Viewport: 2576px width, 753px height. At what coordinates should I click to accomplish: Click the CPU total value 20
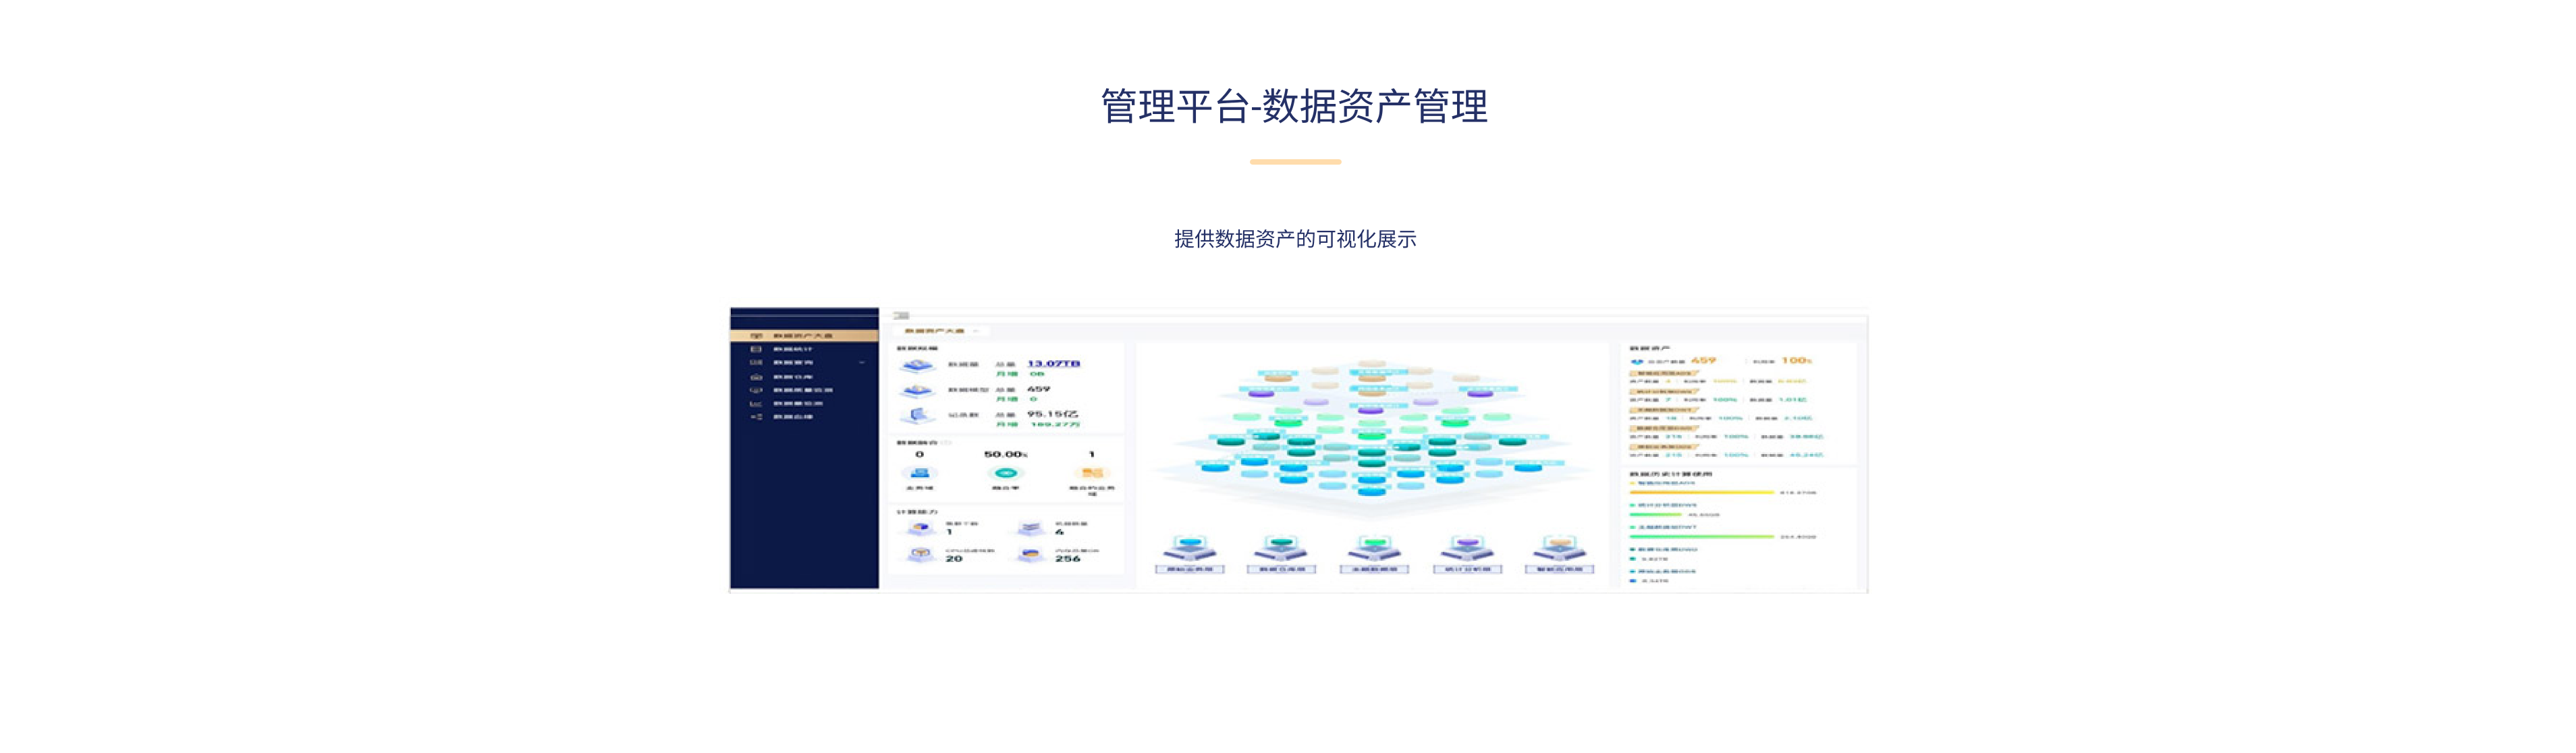[954, 559]
